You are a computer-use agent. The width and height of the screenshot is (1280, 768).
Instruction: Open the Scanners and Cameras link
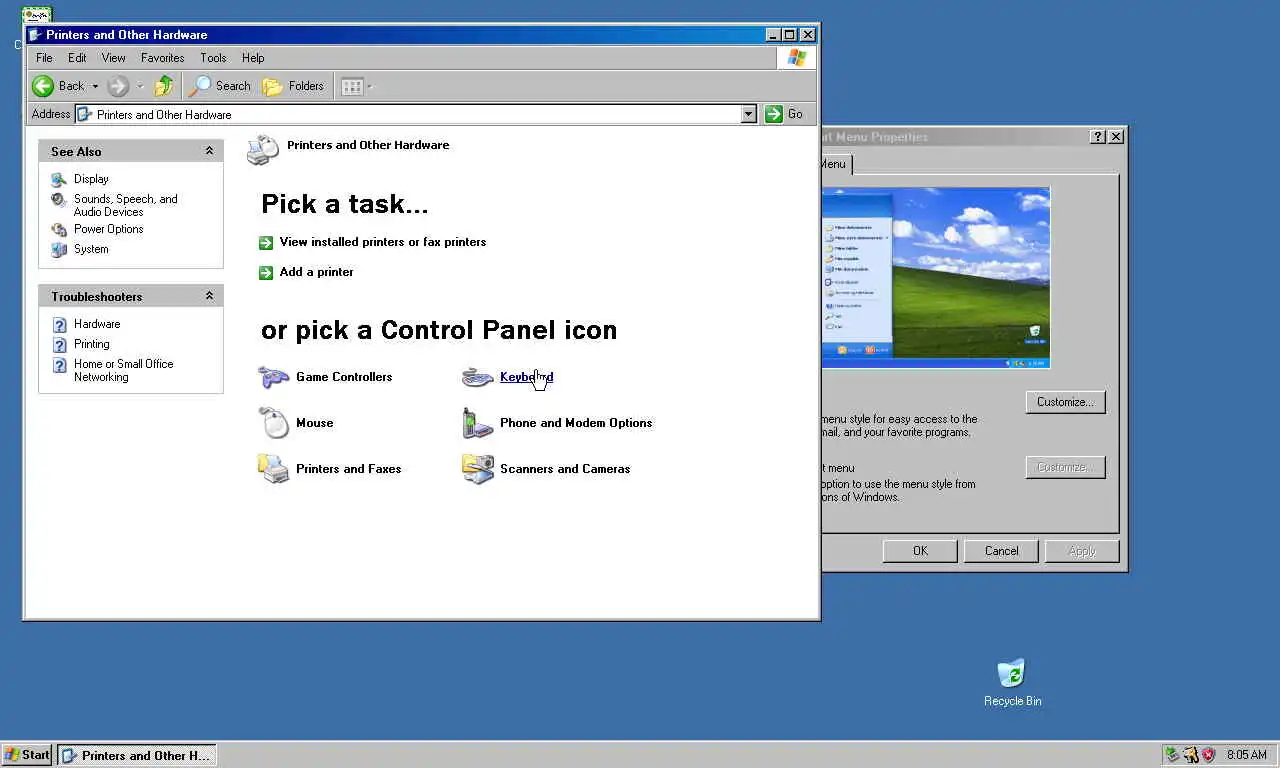point(565,469)
